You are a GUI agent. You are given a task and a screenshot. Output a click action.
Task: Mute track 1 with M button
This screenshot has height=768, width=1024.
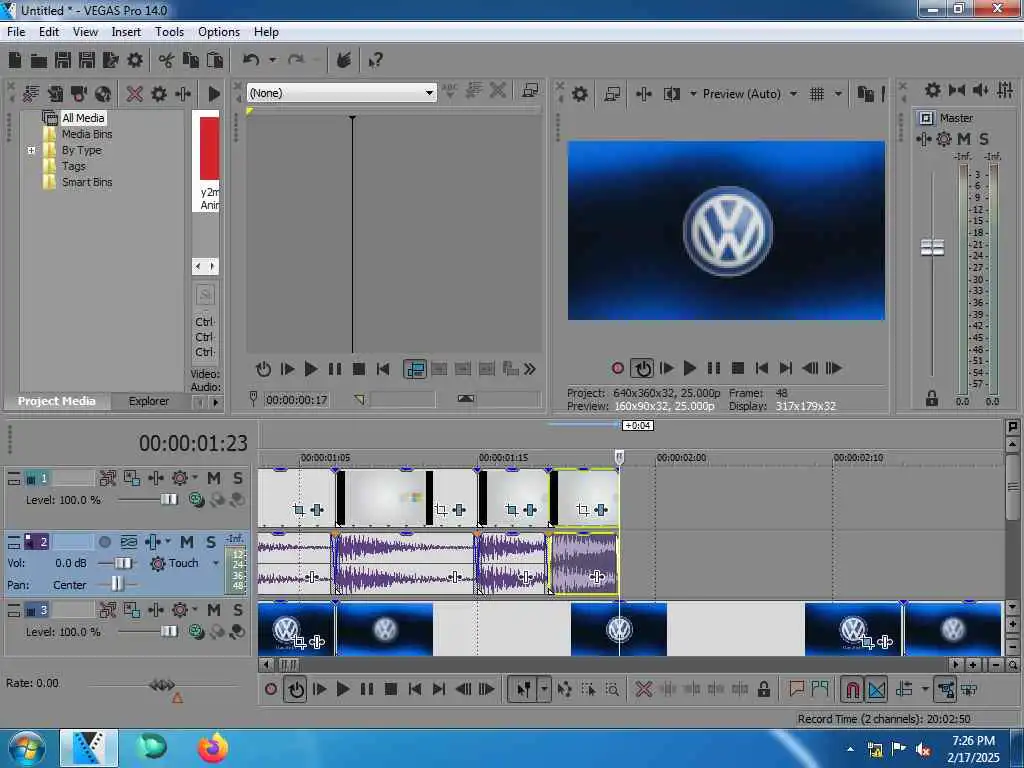214,479
